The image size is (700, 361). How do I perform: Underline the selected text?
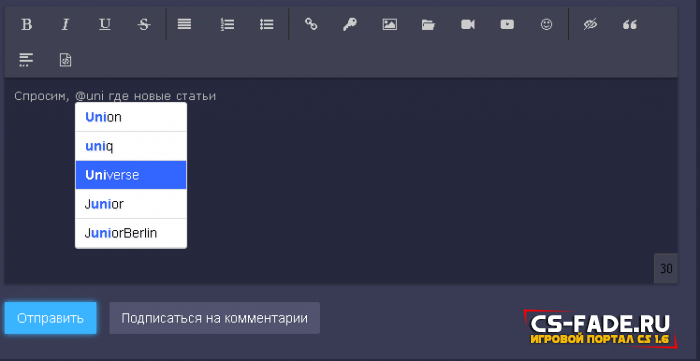pos(104,25)
